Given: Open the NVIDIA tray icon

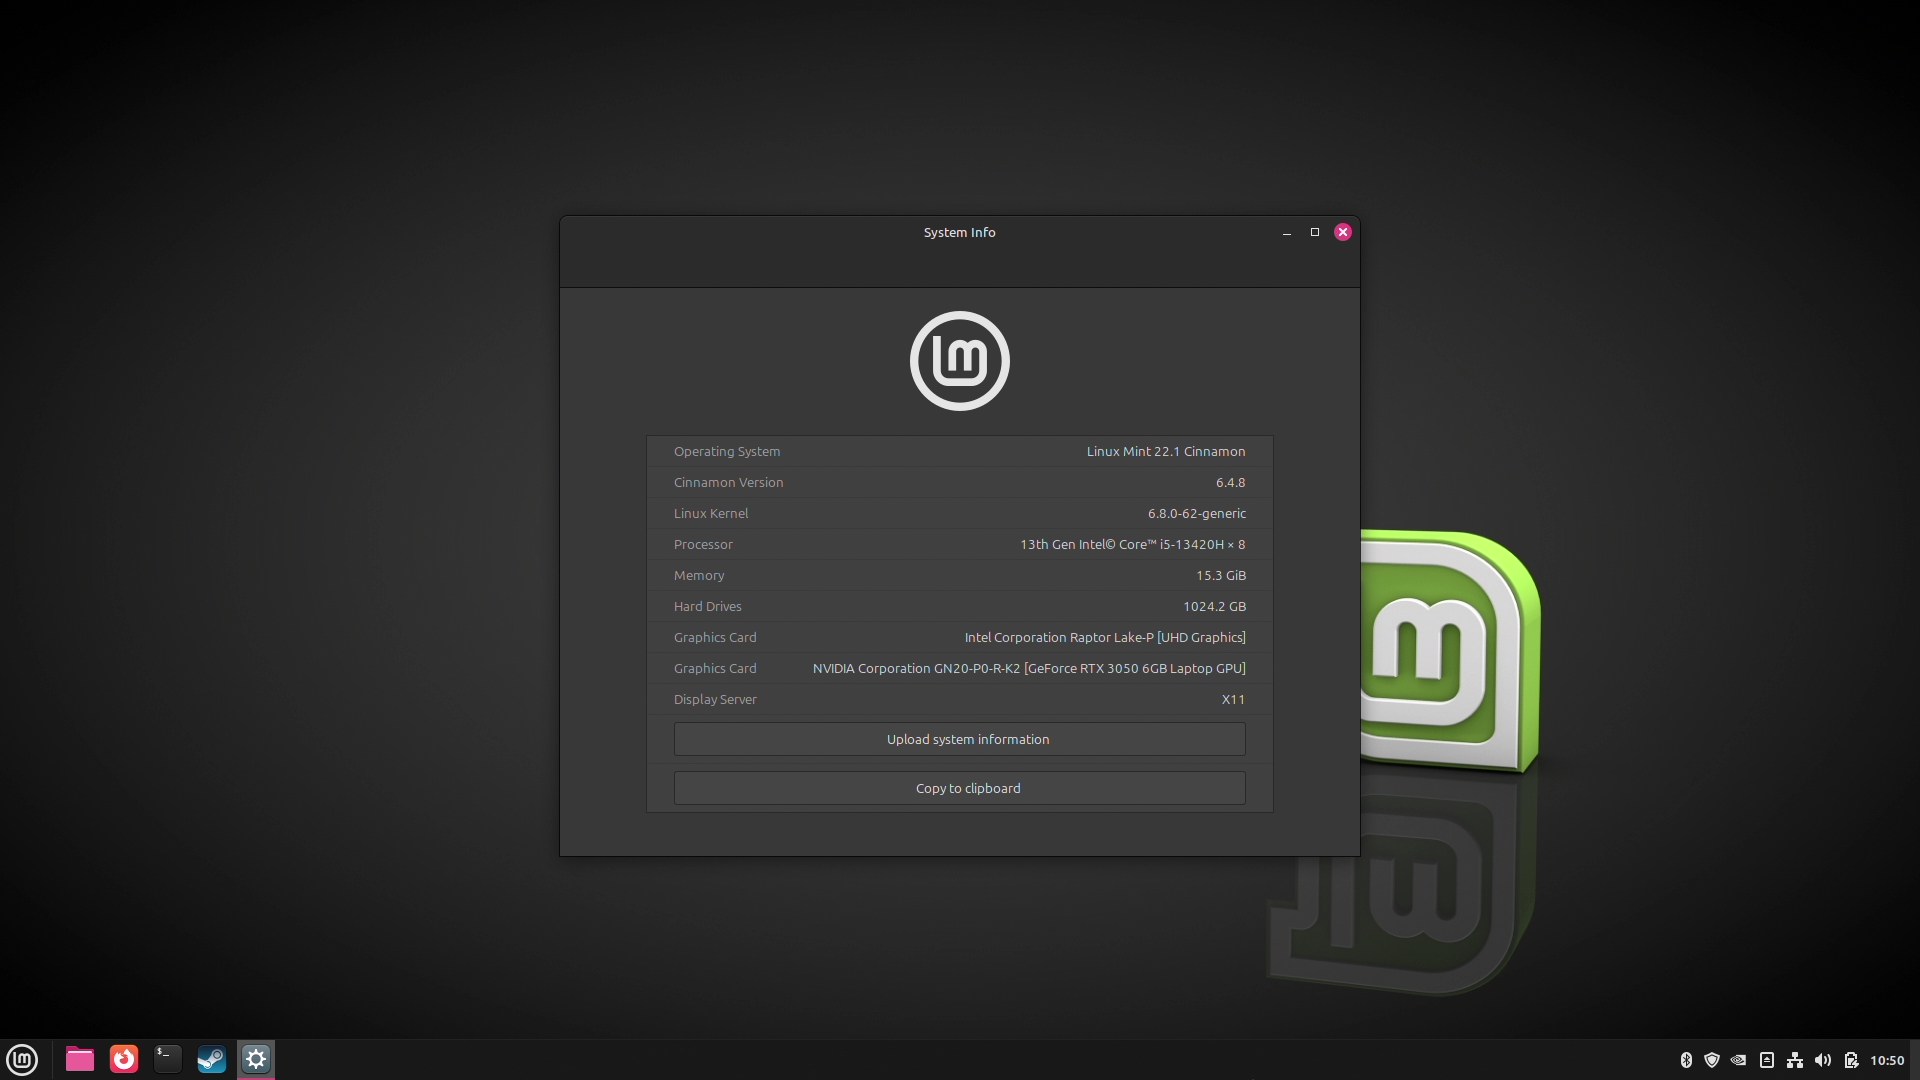Looking at the screenshot, I should [1739, 1060].
